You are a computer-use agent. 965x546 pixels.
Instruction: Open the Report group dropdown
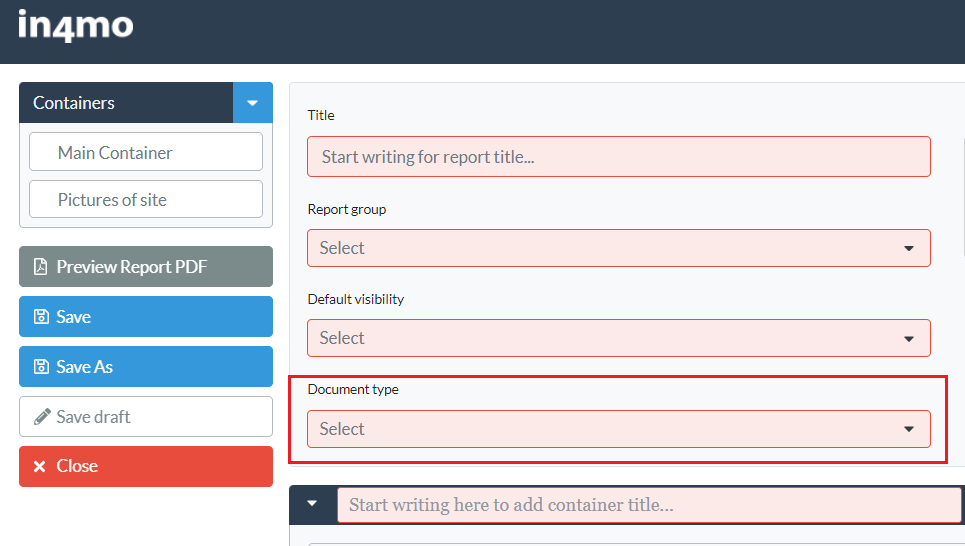(x=618, y=248)
